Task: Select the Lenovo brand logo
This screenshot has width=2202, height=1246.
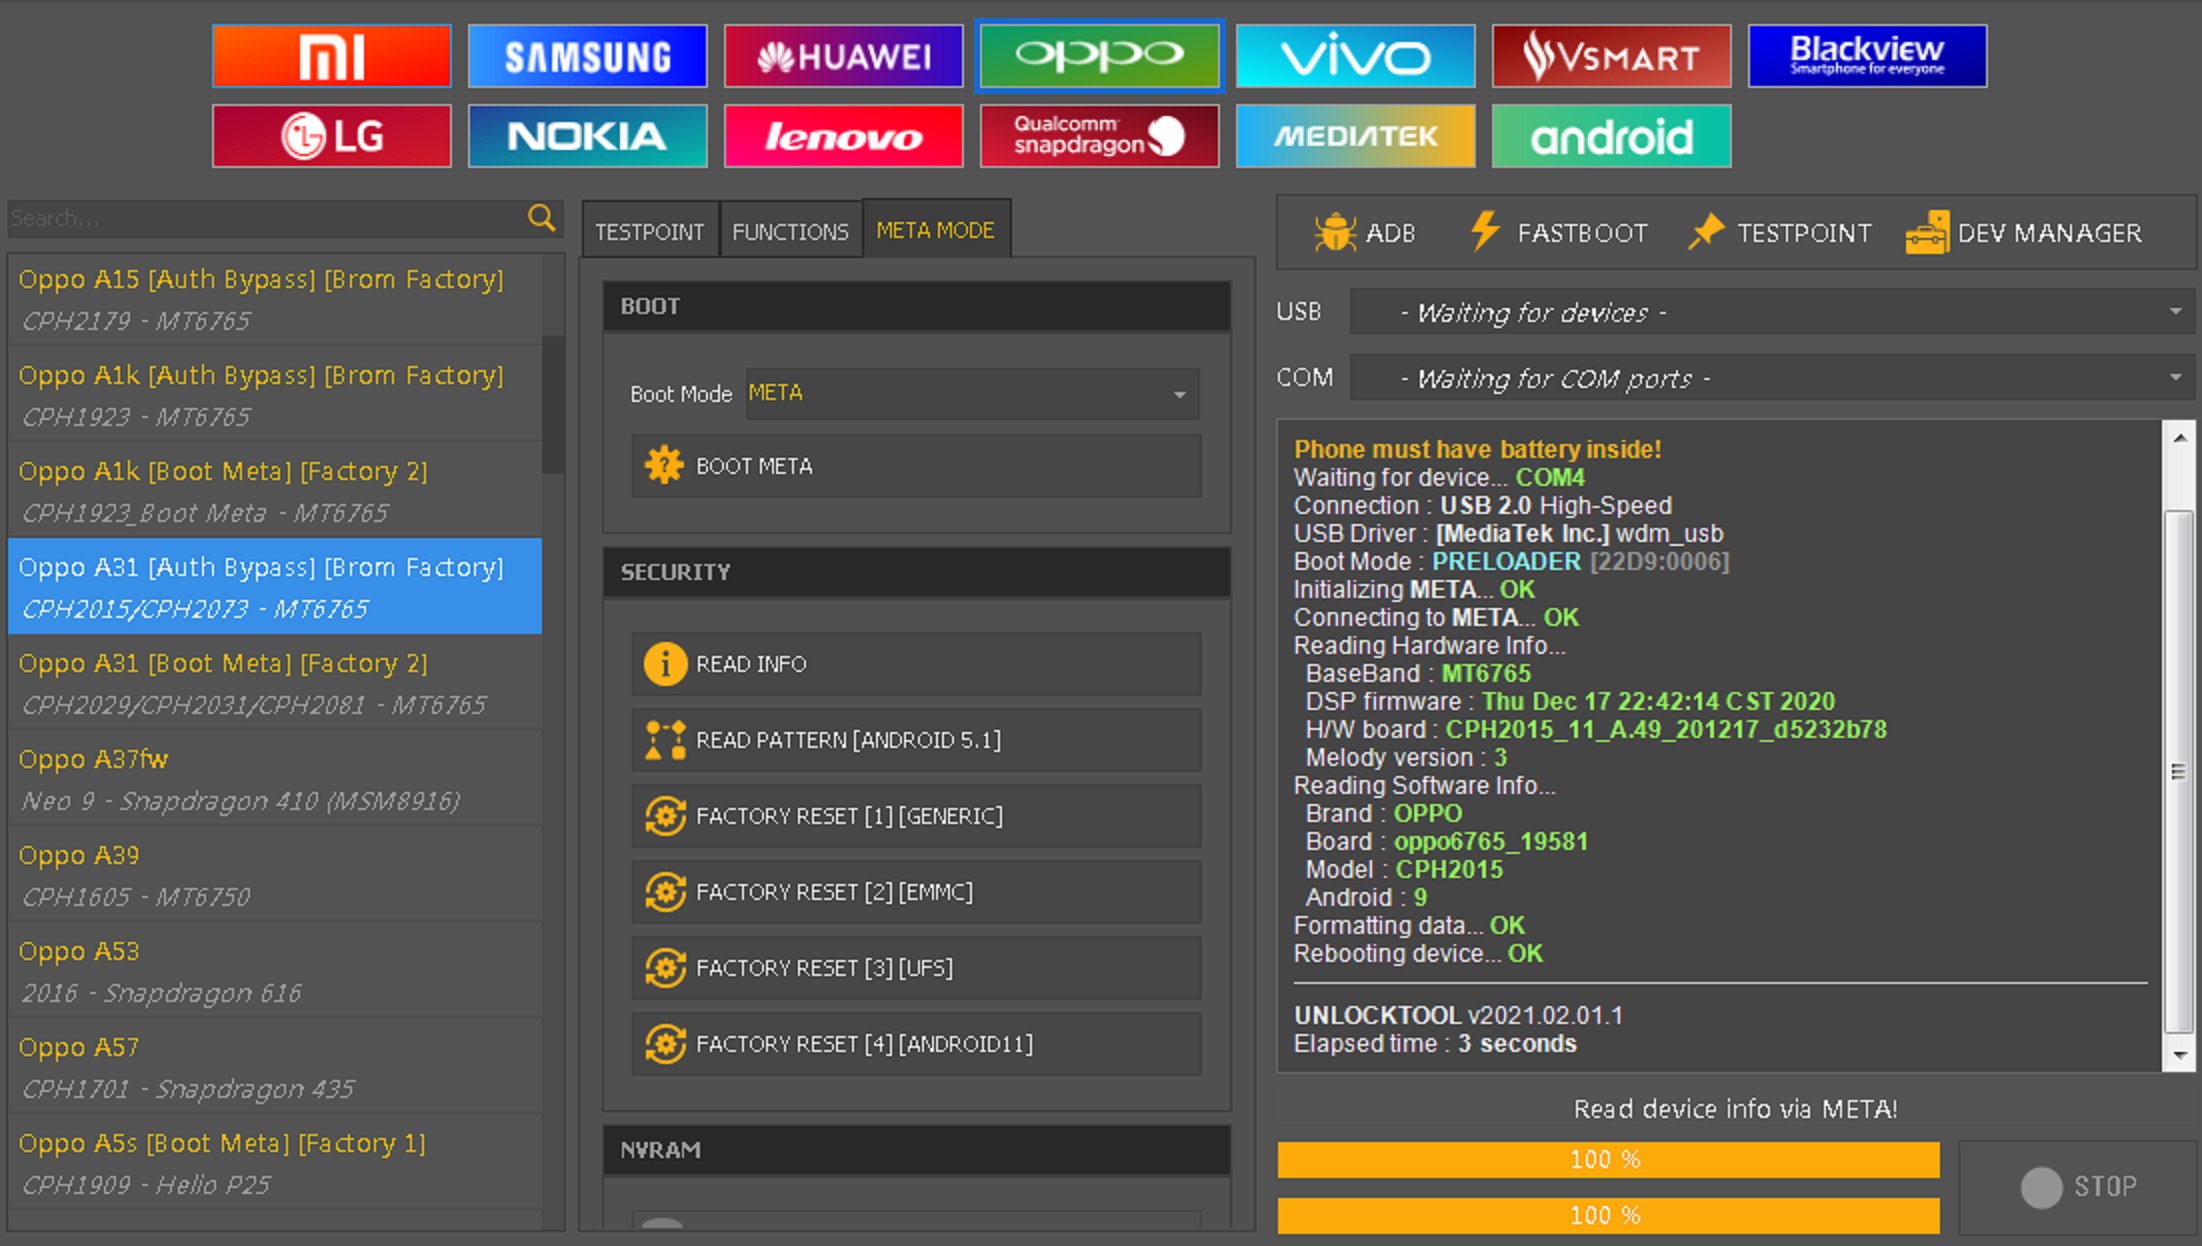Action: pos(843,136)
